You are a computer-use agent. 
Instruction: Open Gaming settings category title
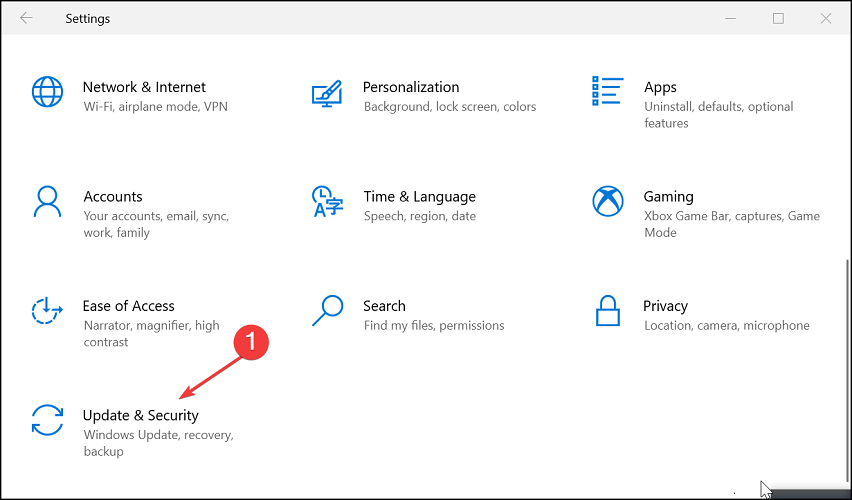point(668,197)
